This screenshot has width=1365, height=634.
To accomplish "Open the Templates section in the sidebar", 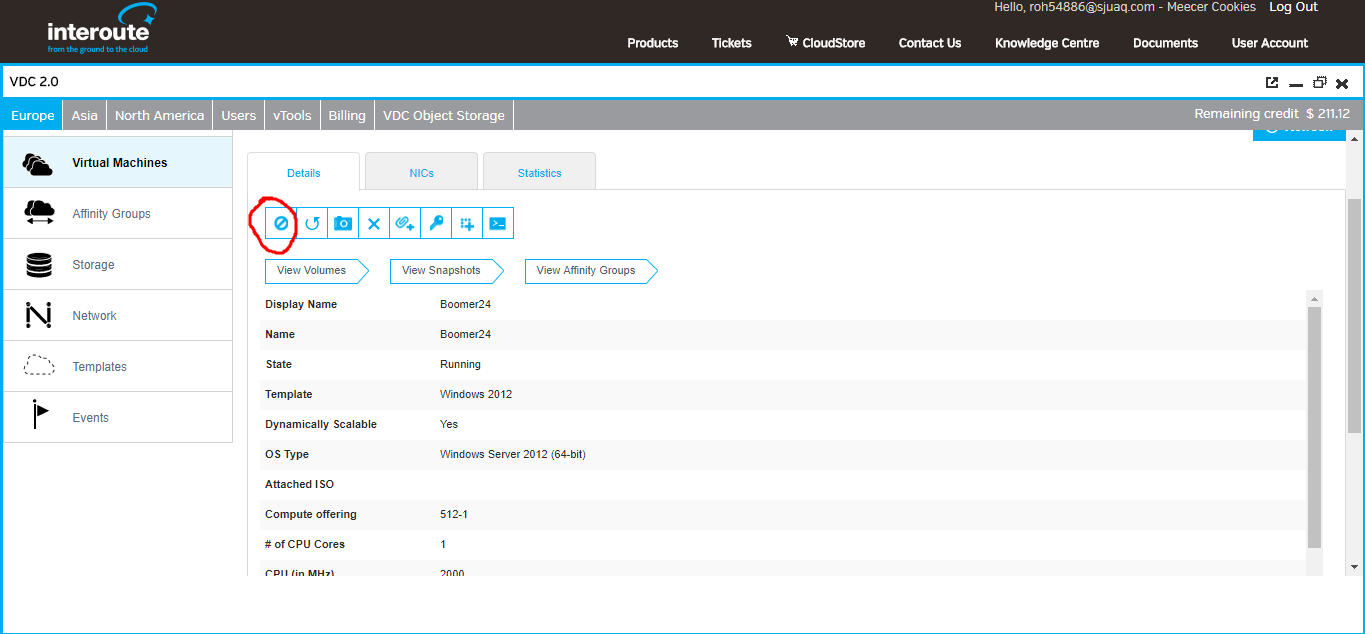I will coord(118,366).
